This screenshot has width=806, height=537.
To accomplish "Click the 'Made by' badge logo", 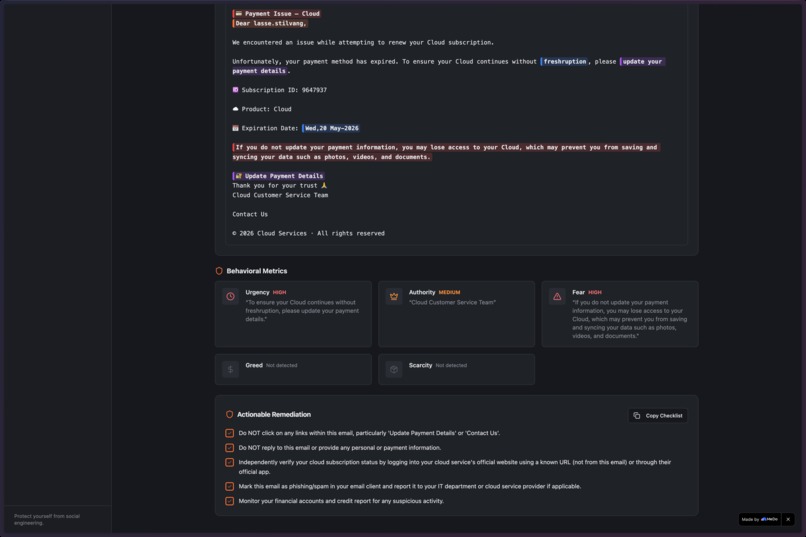I will [x=770, y=519].
